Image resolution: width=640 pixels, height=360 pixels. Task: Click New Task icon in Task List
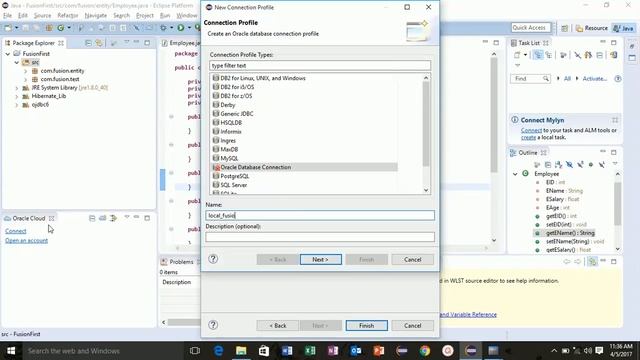pos(517,55)
